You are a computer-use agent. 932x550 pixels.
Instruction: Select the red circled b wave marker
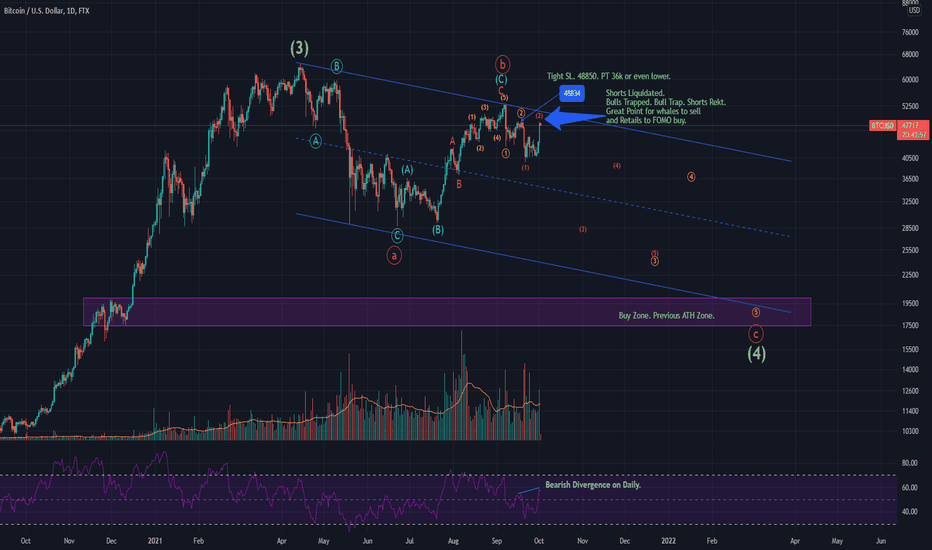502,64
